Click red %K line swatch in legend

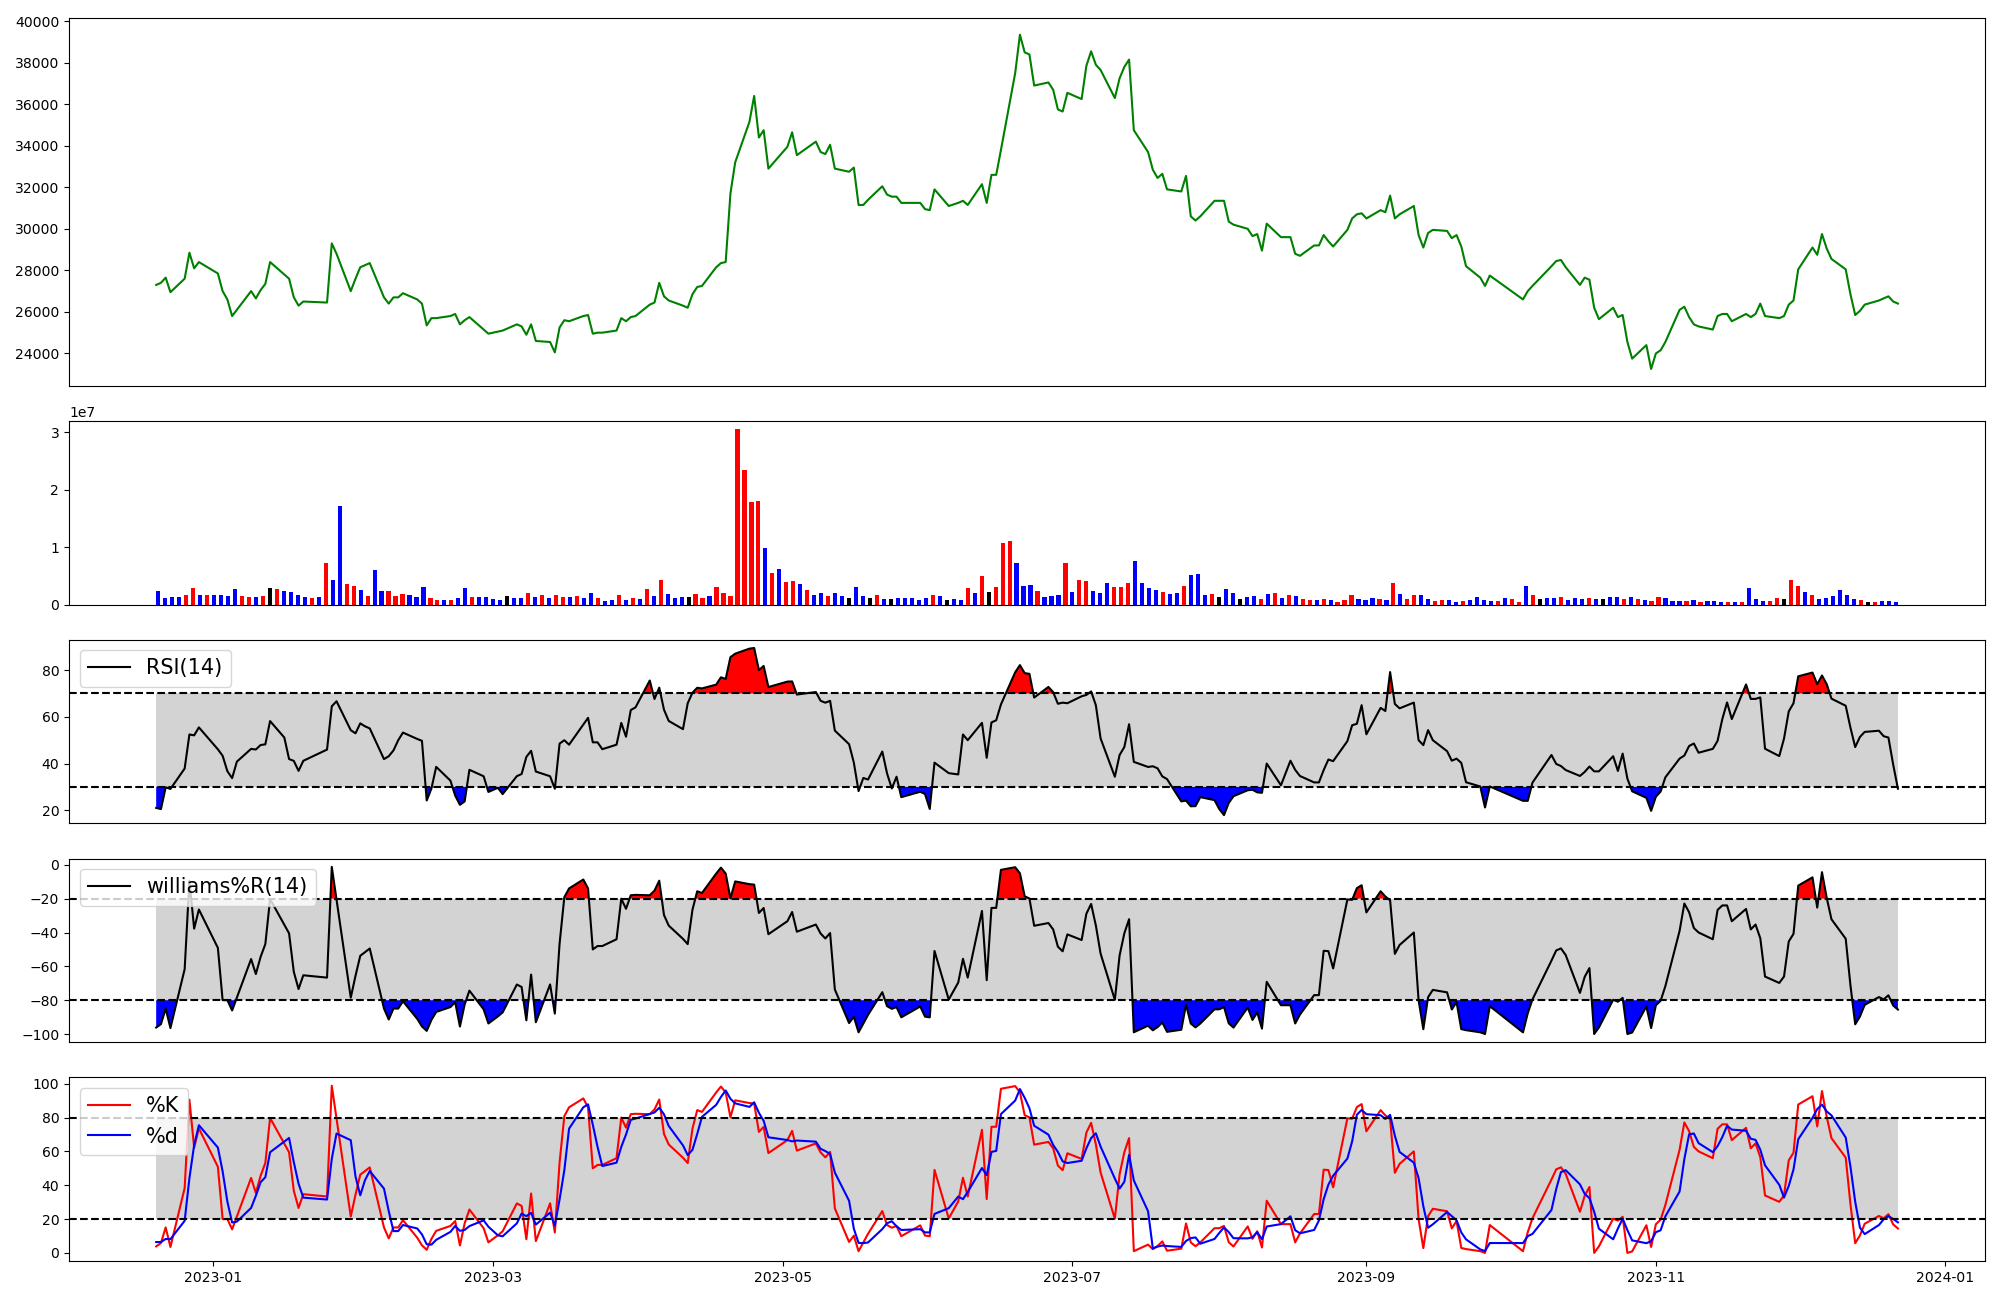(x=110, y=1105)
